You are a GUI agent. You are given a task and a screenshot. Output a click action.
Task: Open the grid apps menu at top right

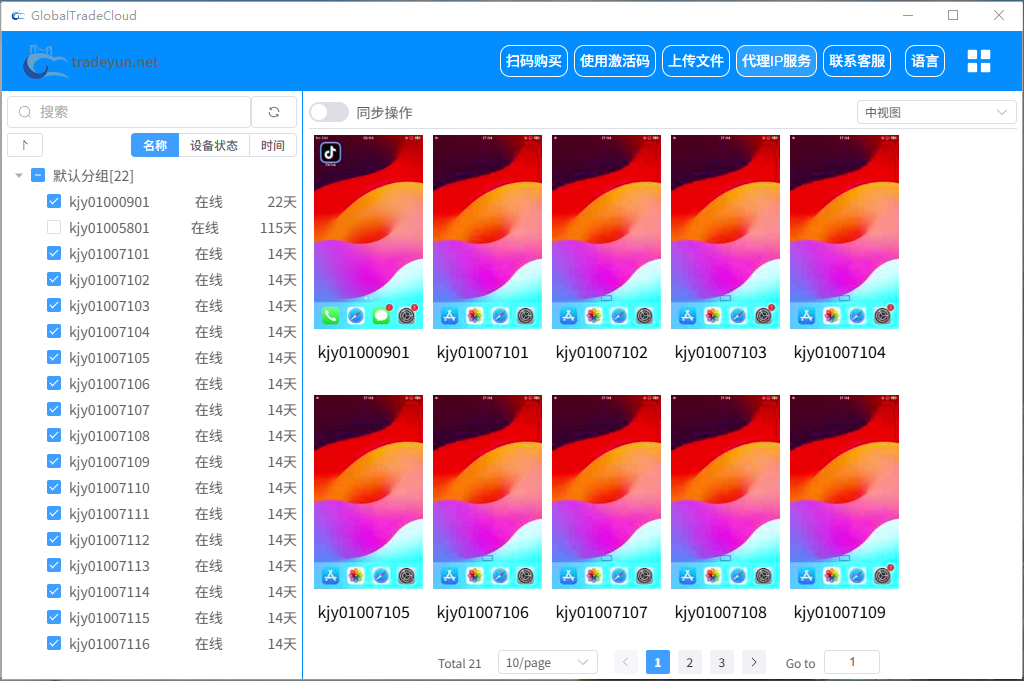pyautogui.click(x=978, y=60)
